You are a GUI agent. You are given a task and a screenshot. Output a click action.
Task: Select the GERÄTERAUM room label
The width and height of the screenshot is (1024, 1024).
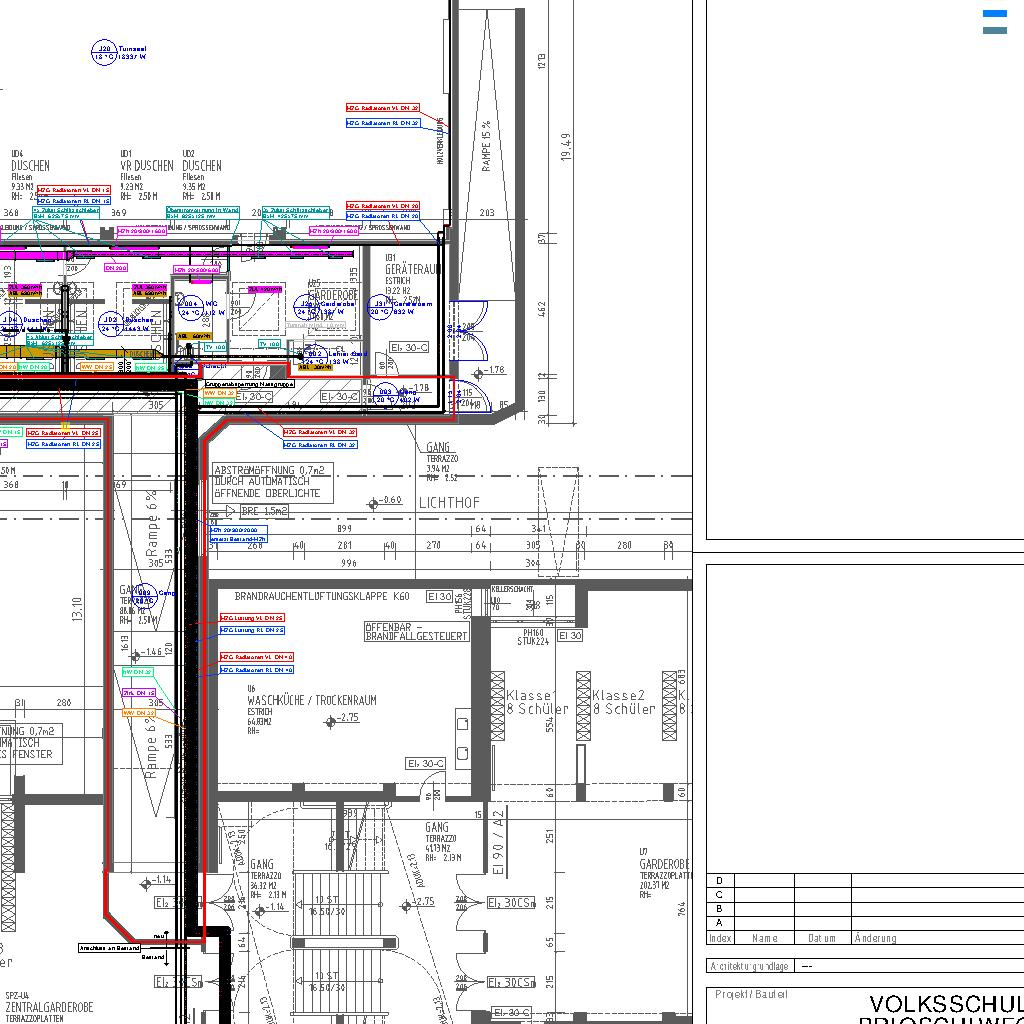pyautogui.click(x=413, y=269)
